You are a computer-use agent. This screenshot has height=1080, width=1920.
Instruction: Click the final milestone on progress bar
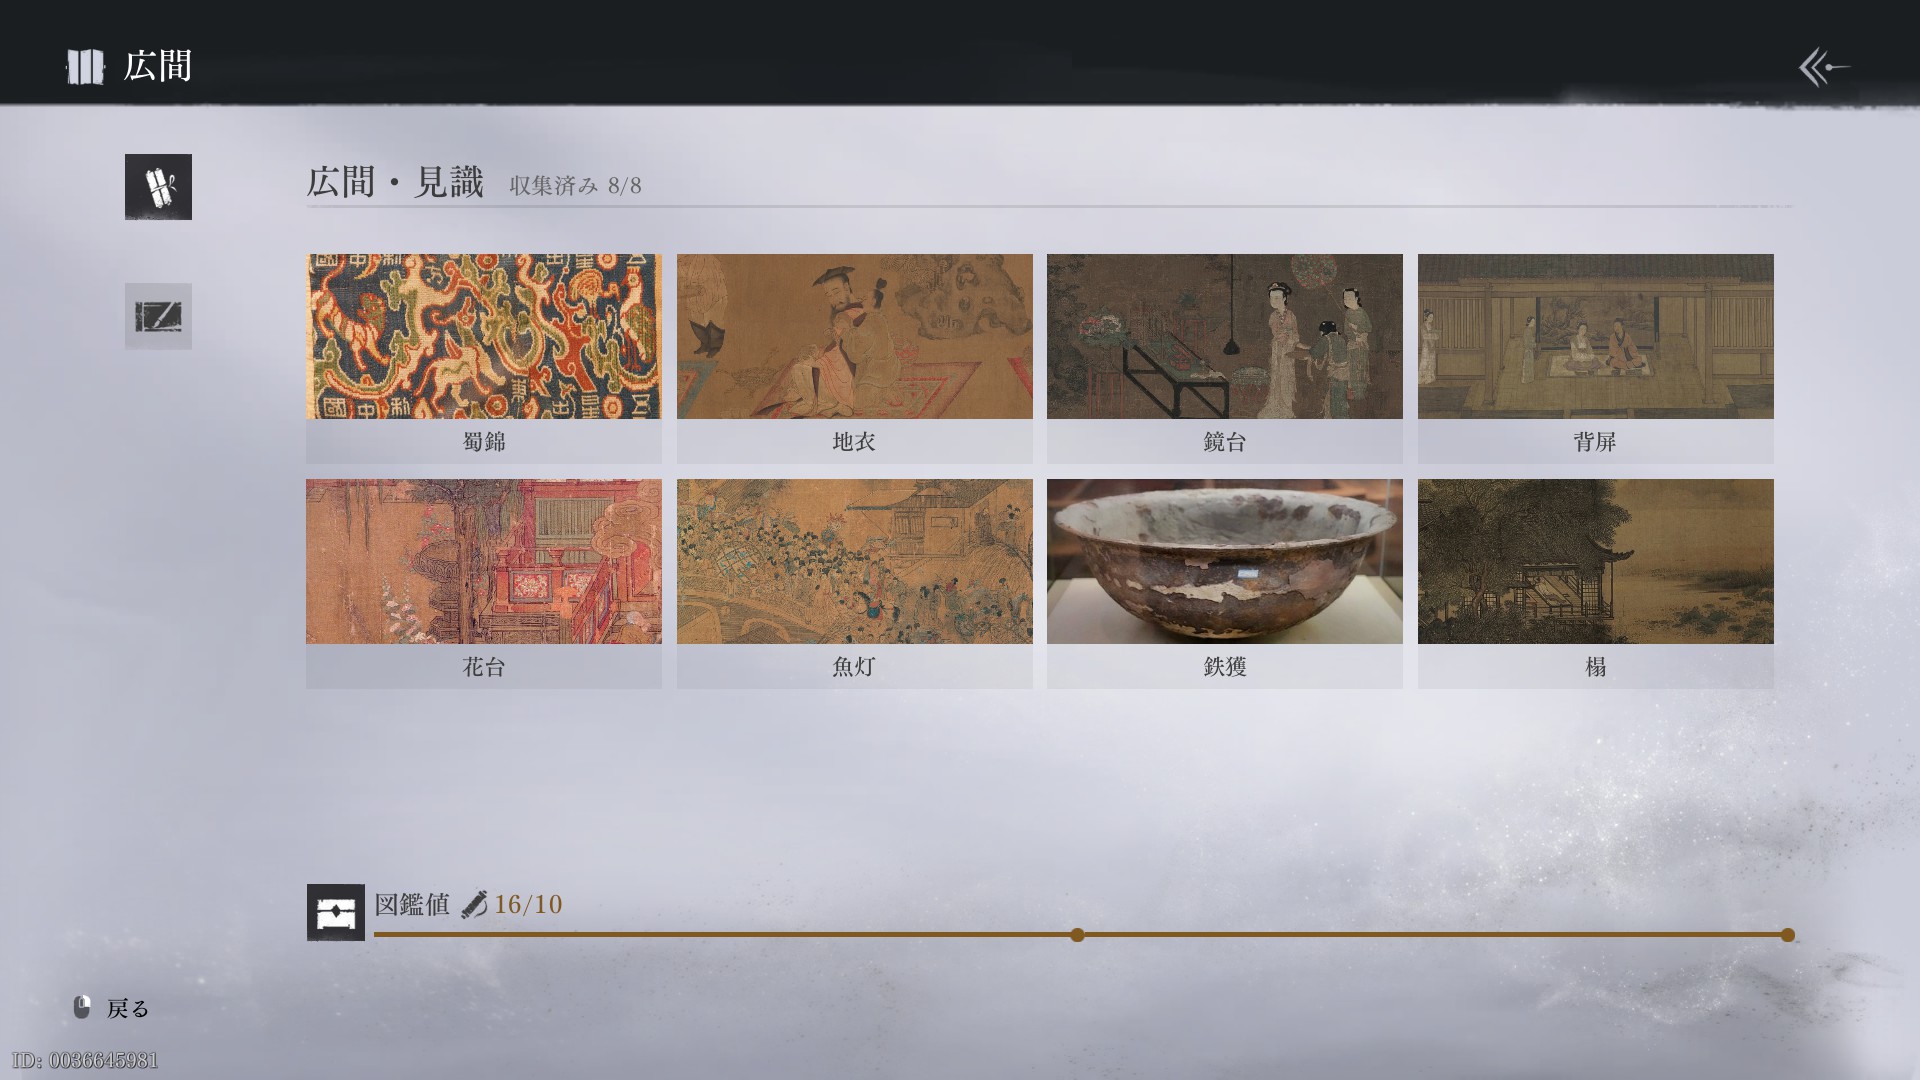click(1788, 935)
